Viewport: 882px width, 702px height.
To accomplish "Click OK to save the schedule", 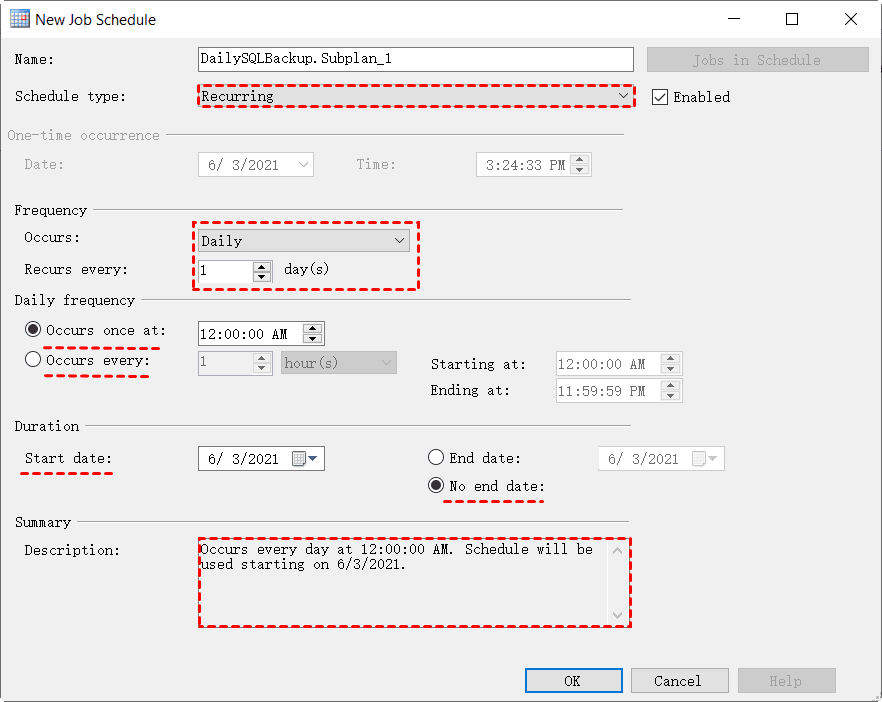I will pyautogui.click(x=573, y=680).
